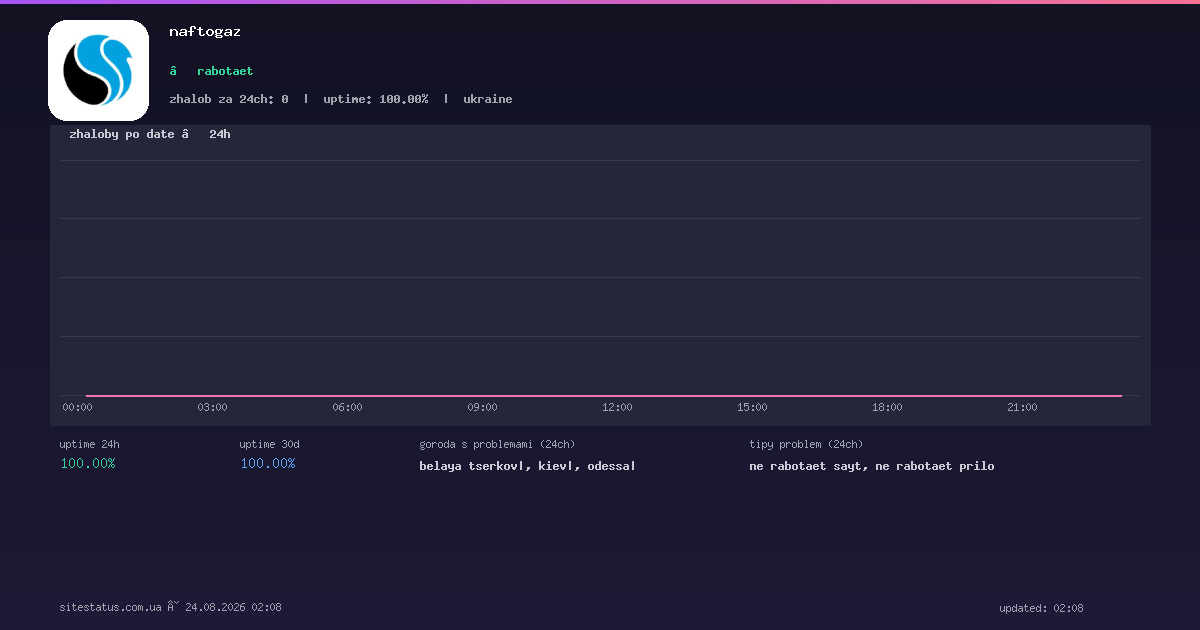The image size is (1200, 630).
Task: Select the ukraine country label
Action: point(487,99)
